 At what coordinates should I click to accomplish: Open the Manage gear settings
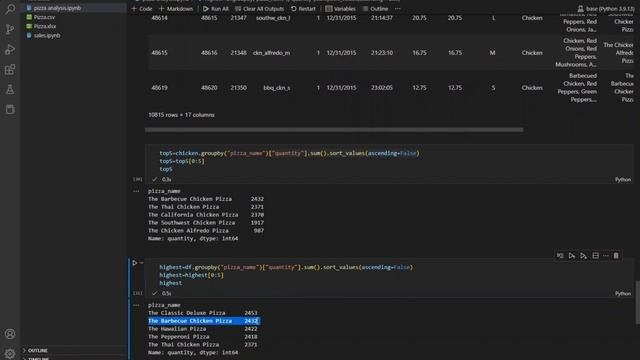tap(10, 353)
